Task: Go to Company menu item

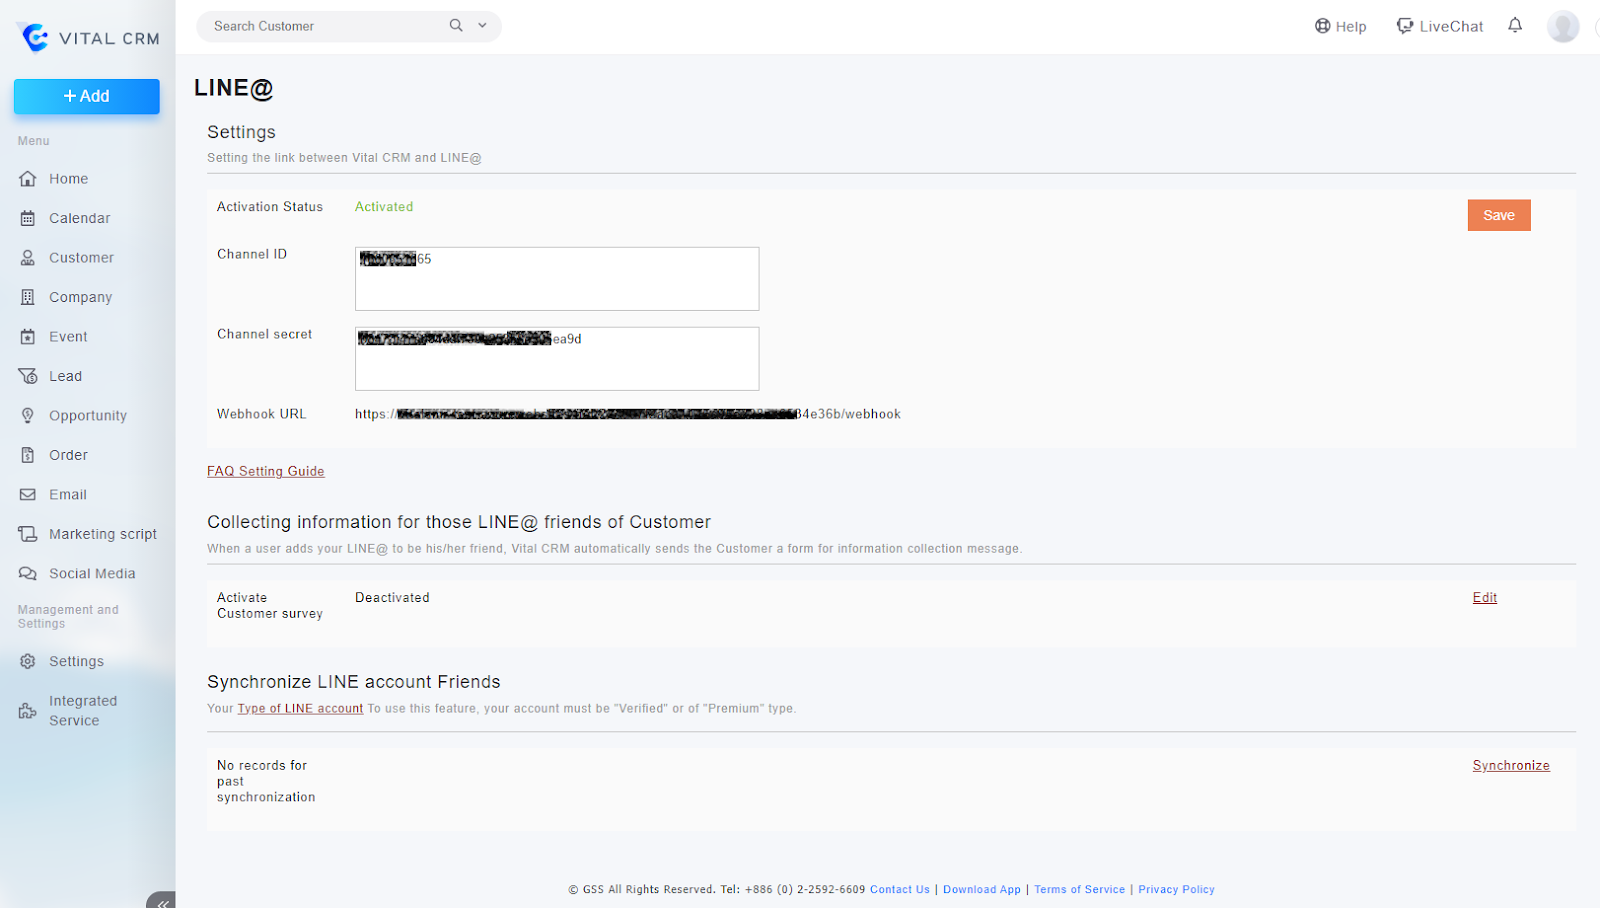Action: pos(81,297)
